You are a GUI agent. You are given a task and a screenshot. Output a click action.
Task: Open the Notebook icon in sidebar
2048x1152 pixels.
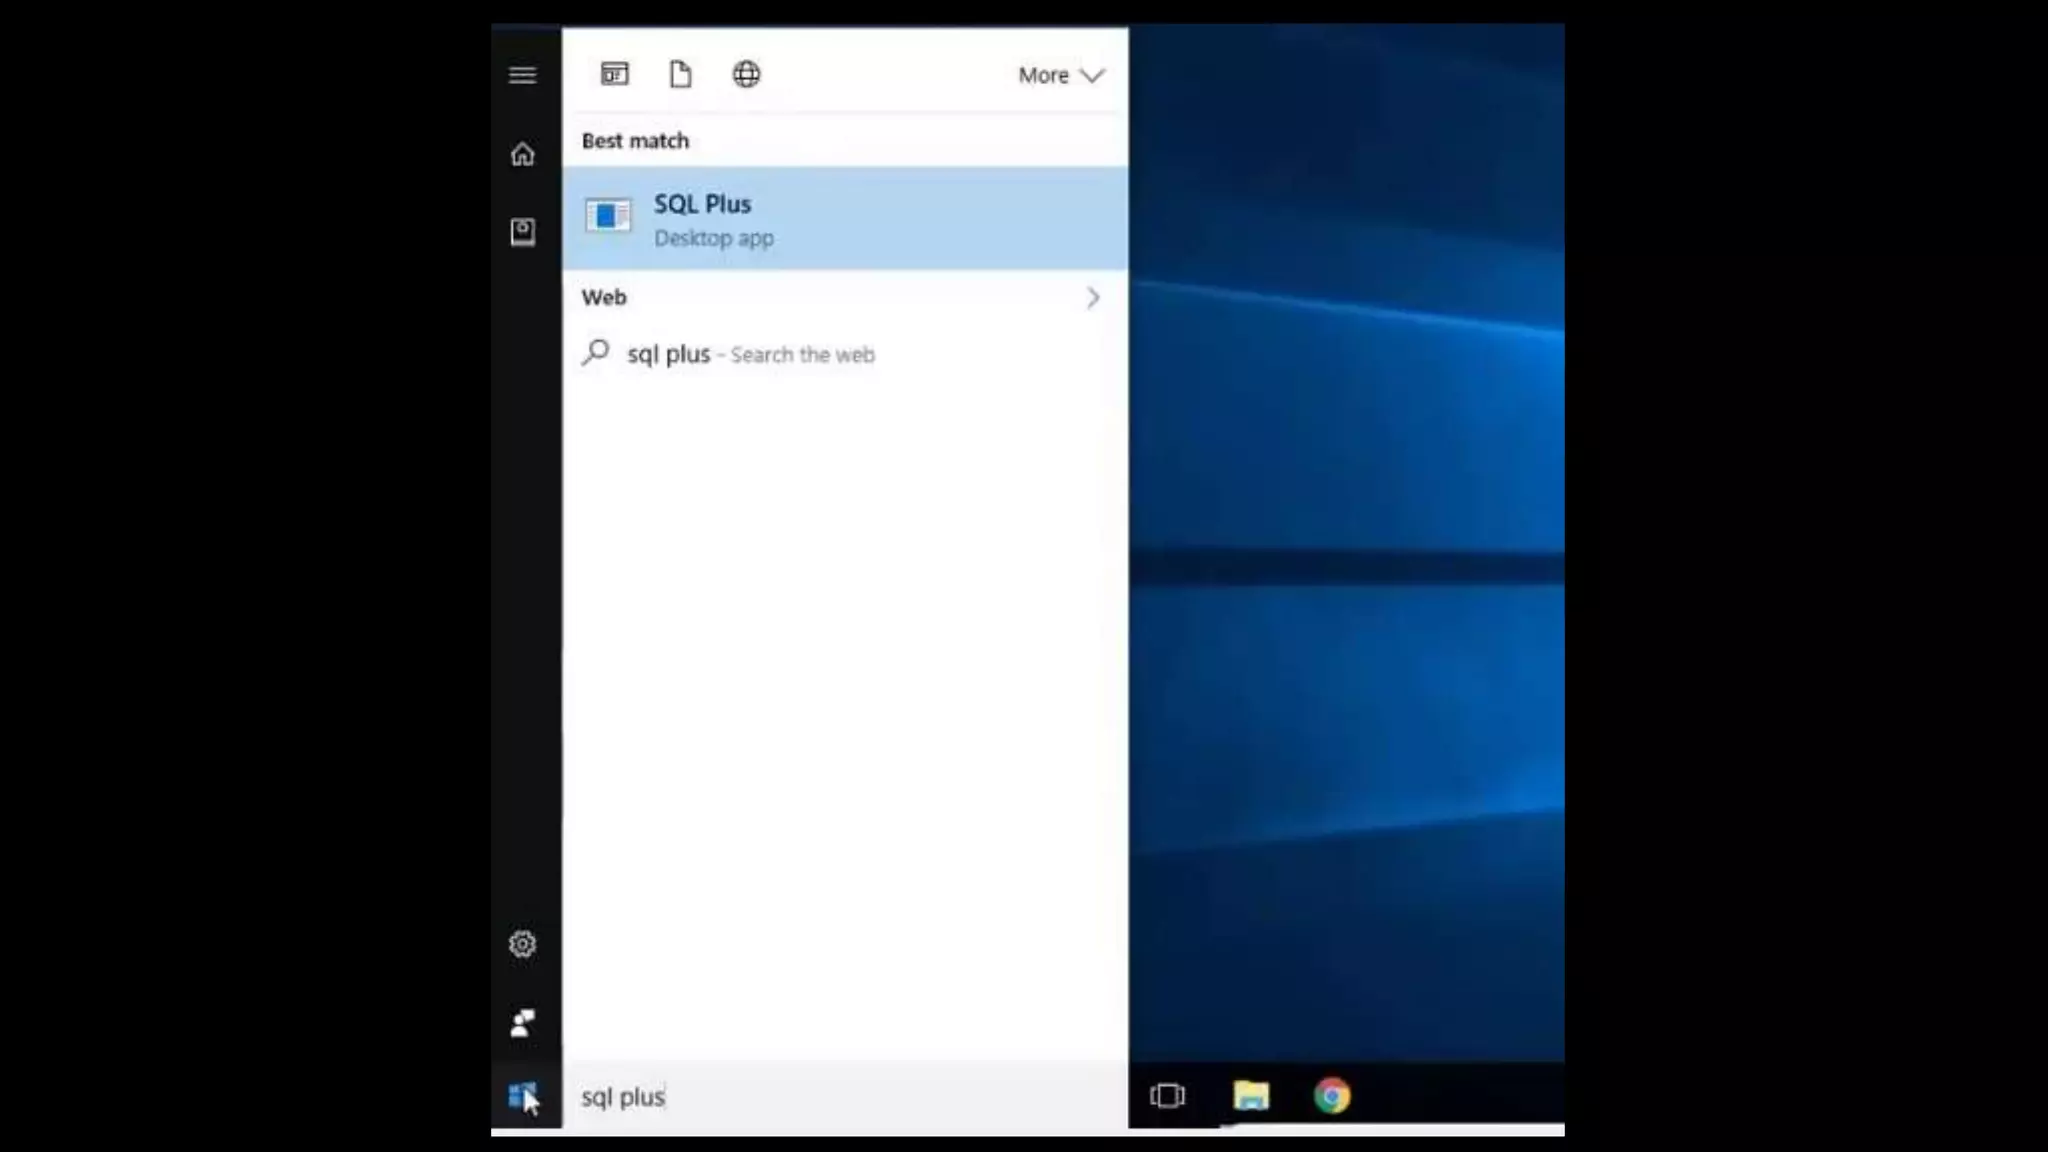[522, 232]
